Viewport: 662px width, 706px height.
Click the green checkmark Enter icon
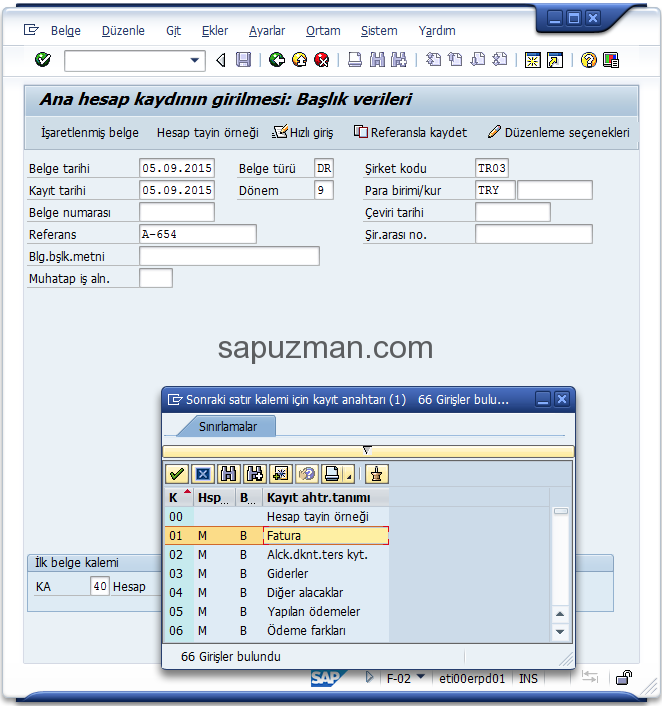click(x=43, y=59)
